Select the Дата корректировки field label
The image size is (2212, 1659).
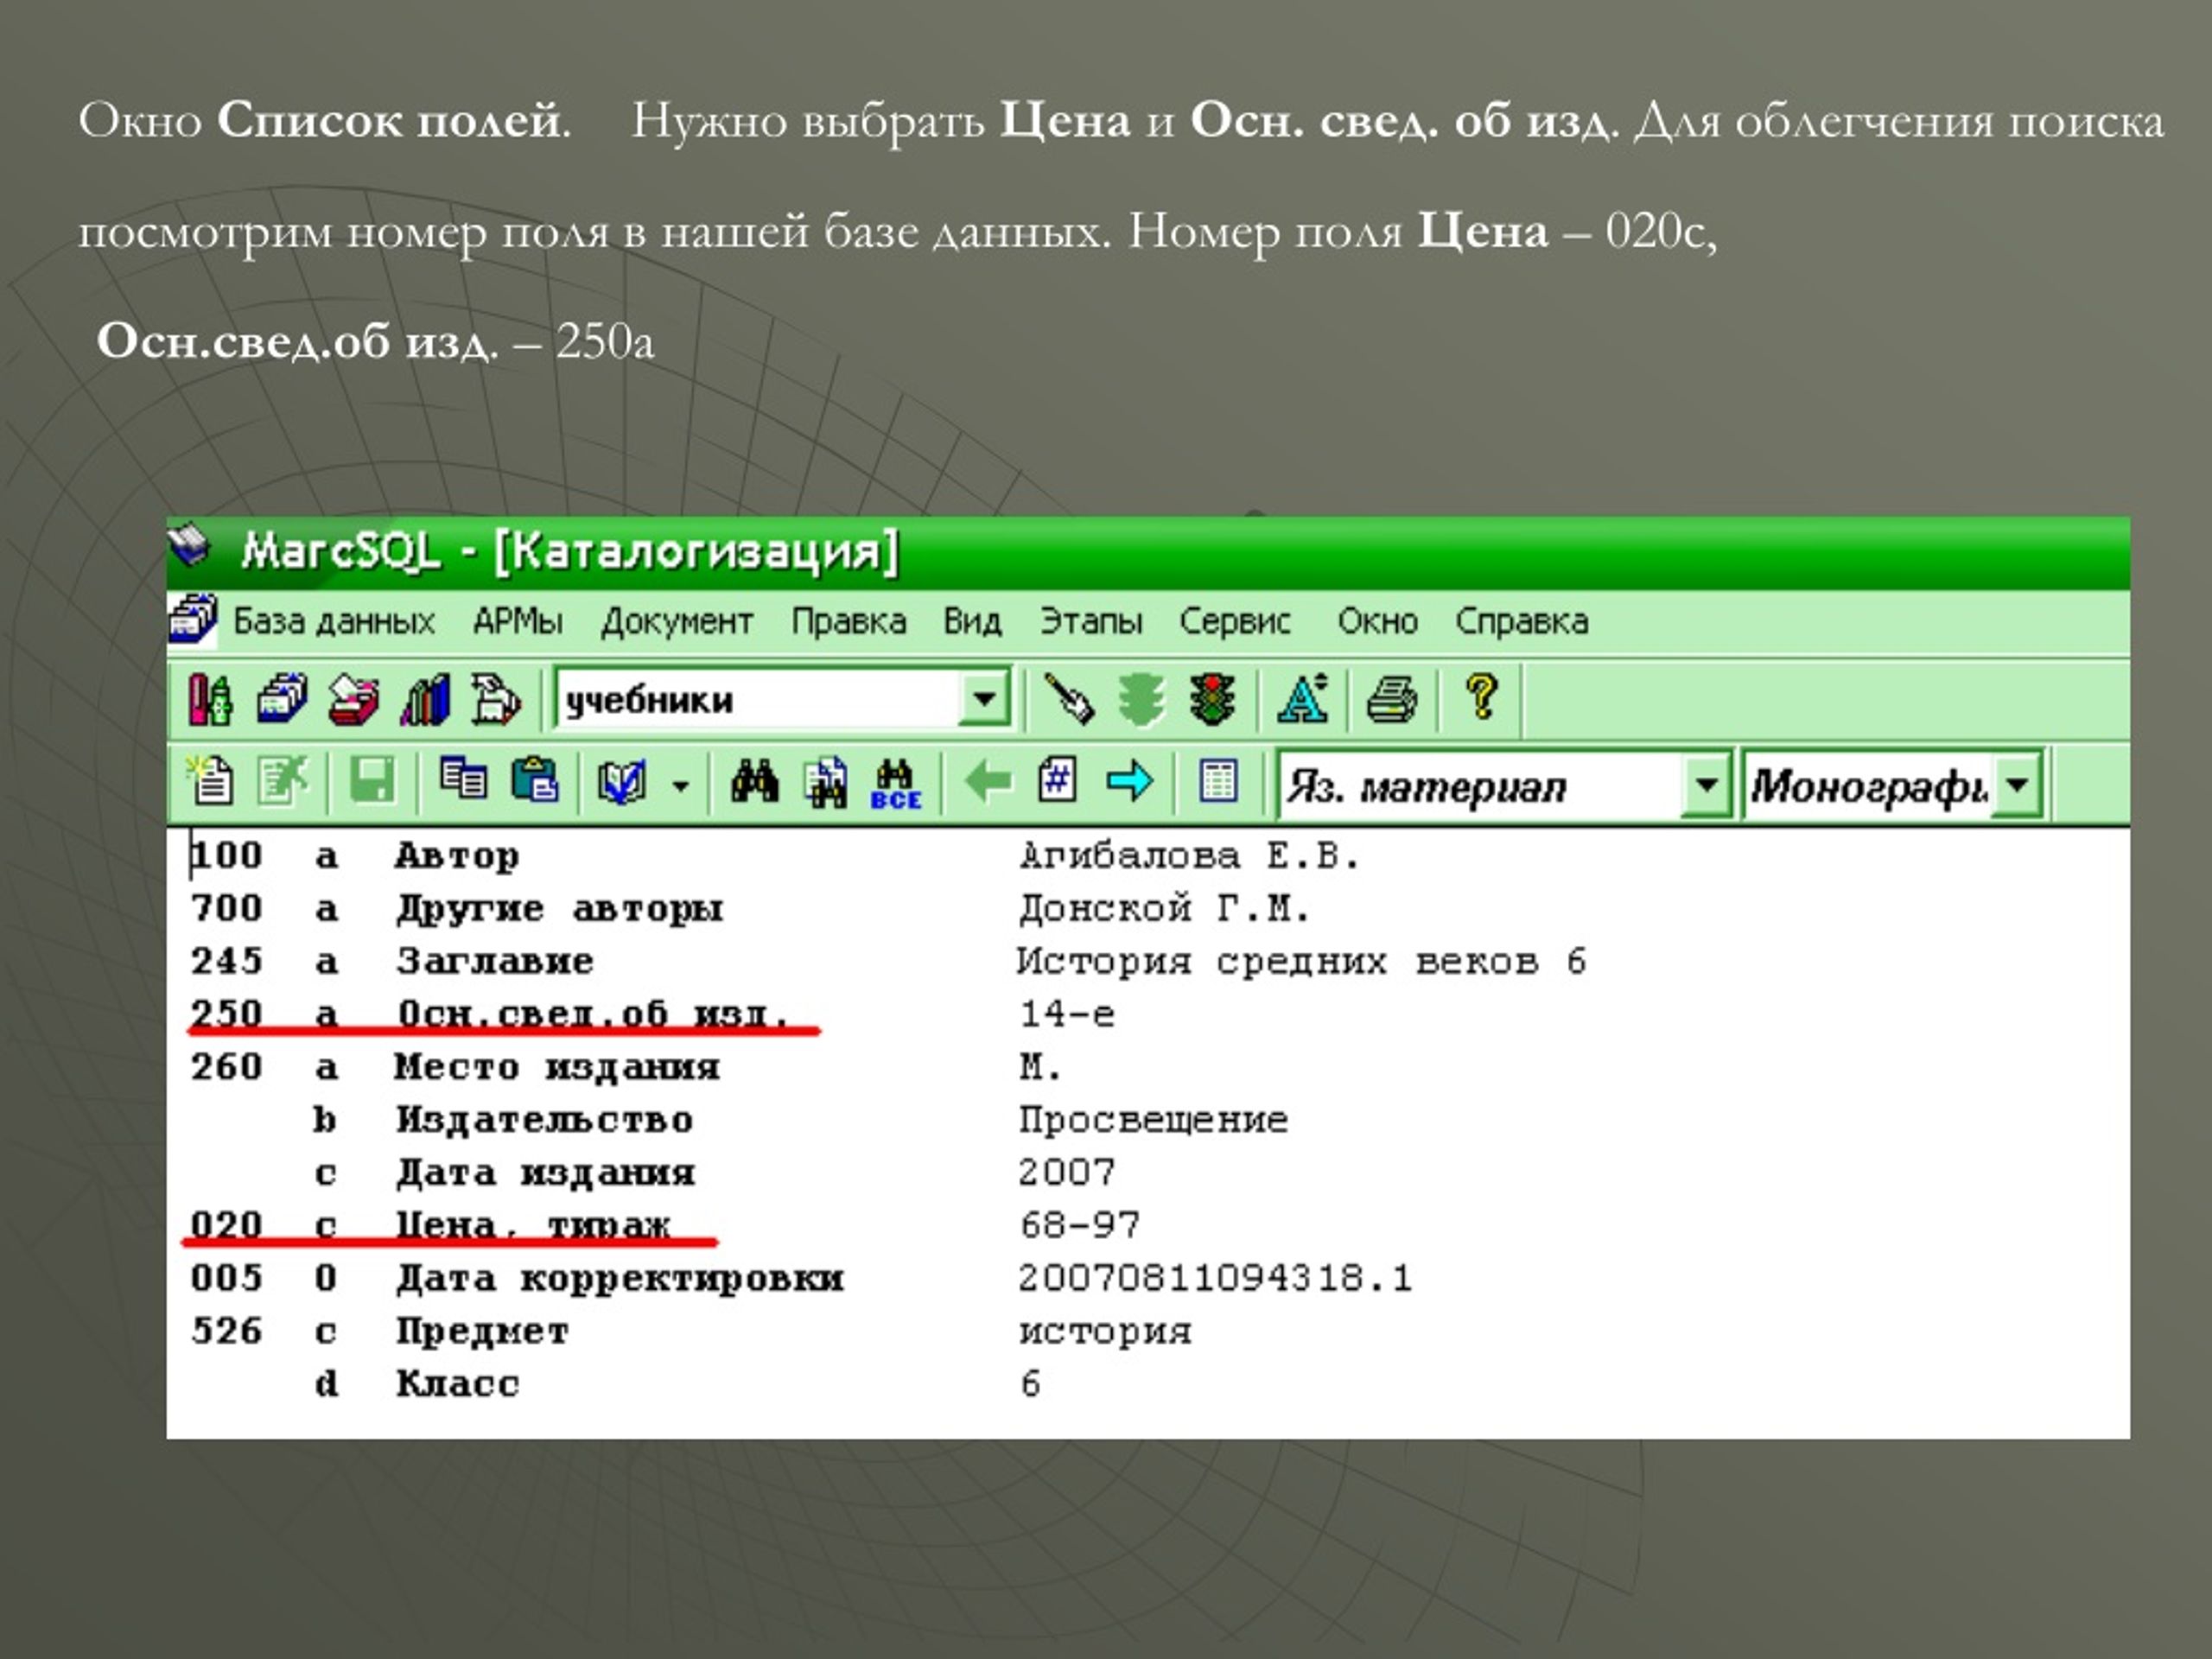(x=620, y=1278)
